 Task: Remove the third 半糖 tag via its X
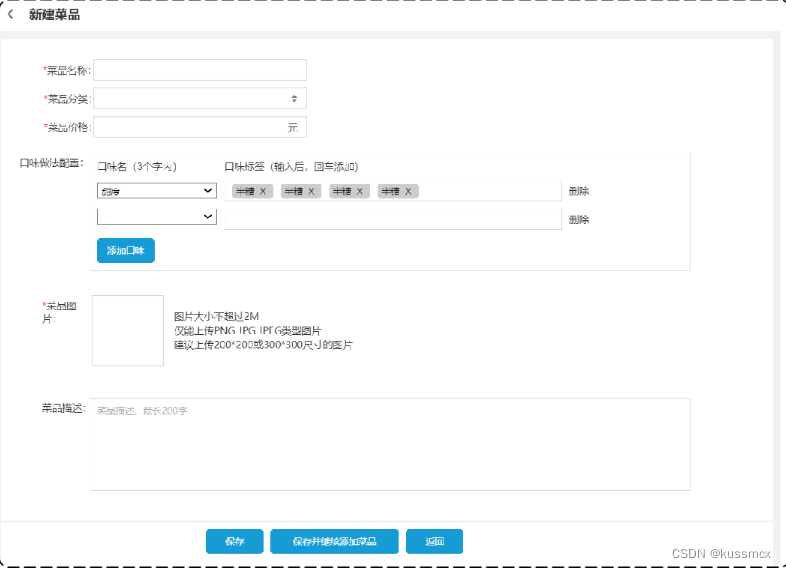pyautogui.click(x=359, y=192)
